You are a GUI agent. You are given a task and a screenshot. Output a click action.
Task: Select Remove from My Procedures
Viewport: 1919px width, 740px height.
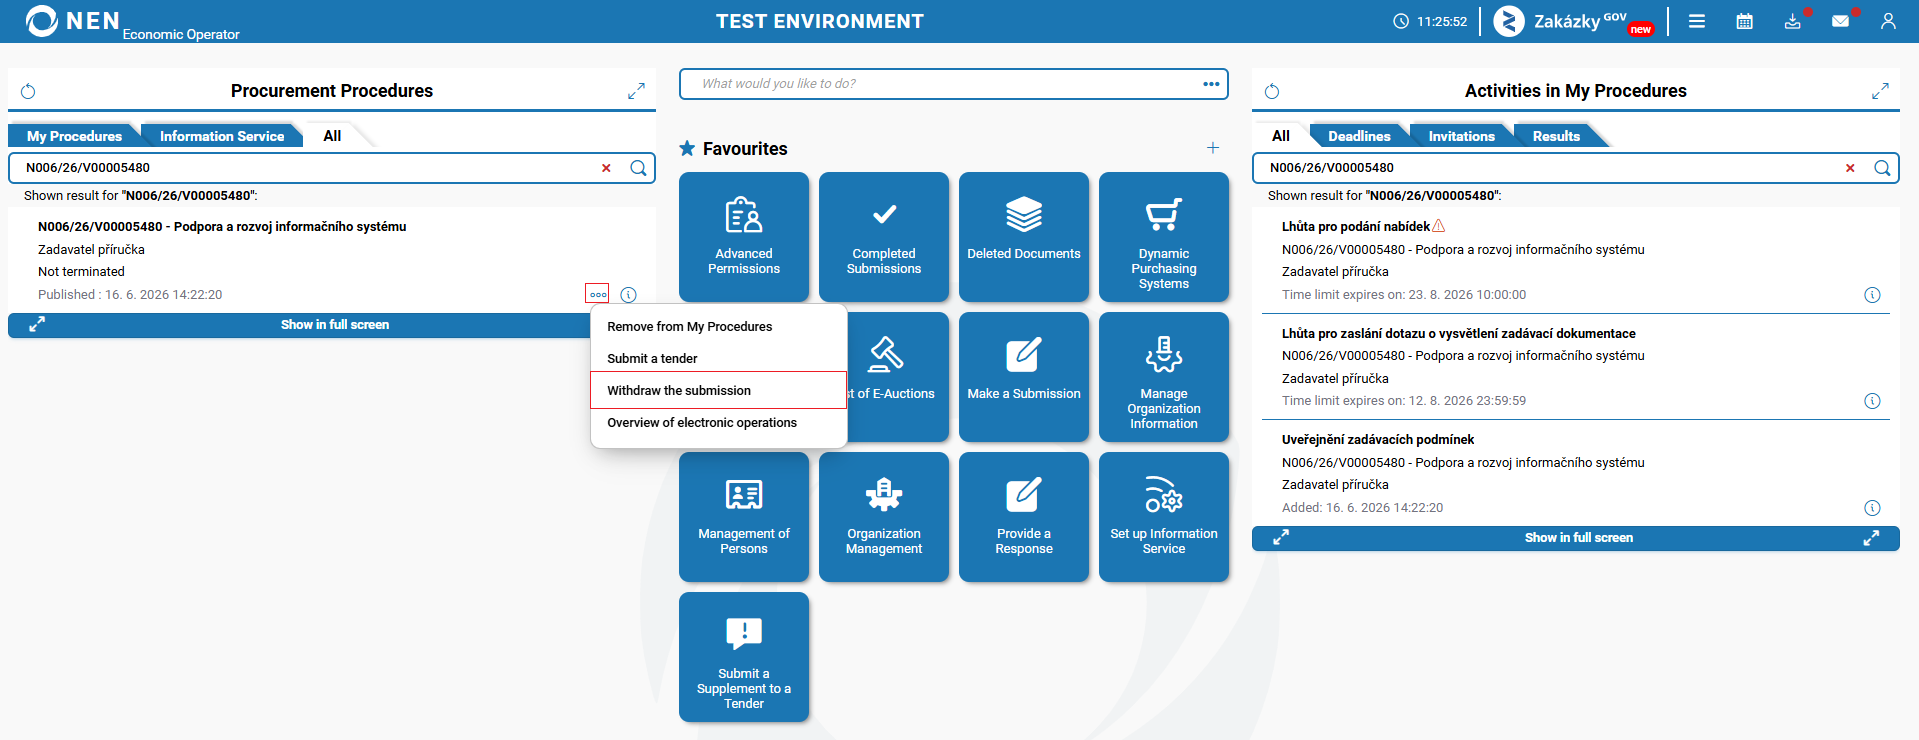719,327
